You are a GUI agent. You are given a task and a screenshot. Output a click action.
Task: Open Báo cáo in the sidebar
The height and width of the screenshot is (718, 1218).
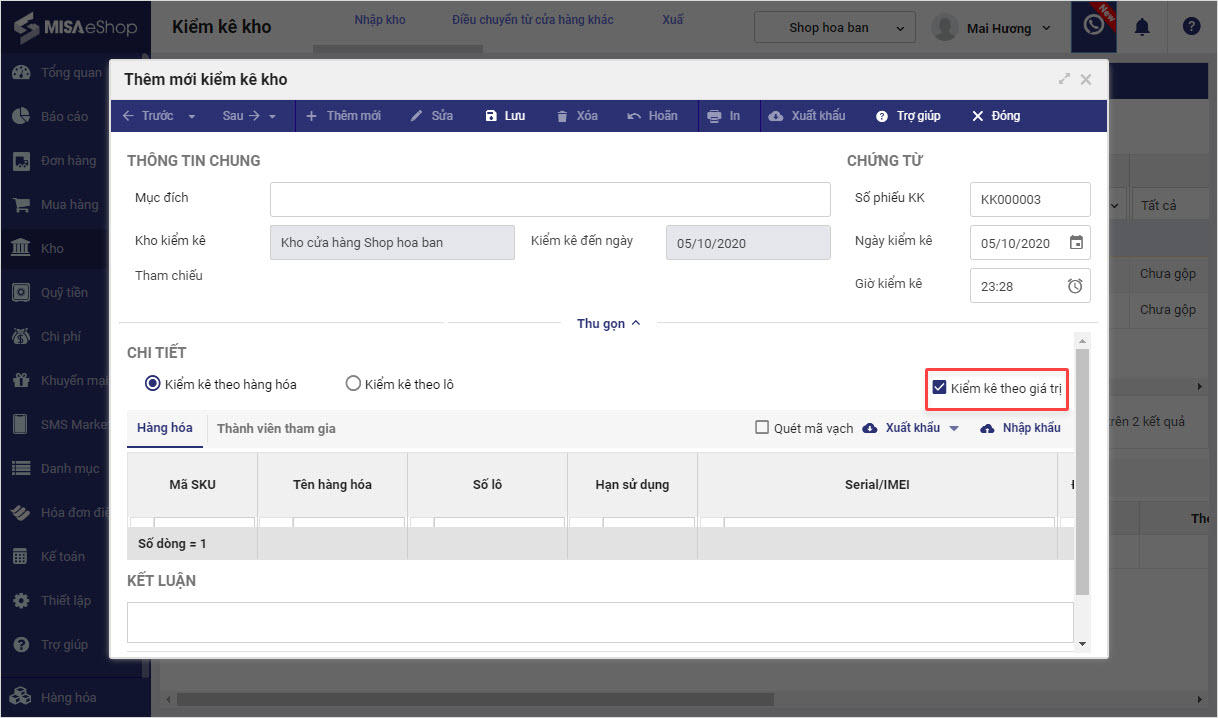64,116
